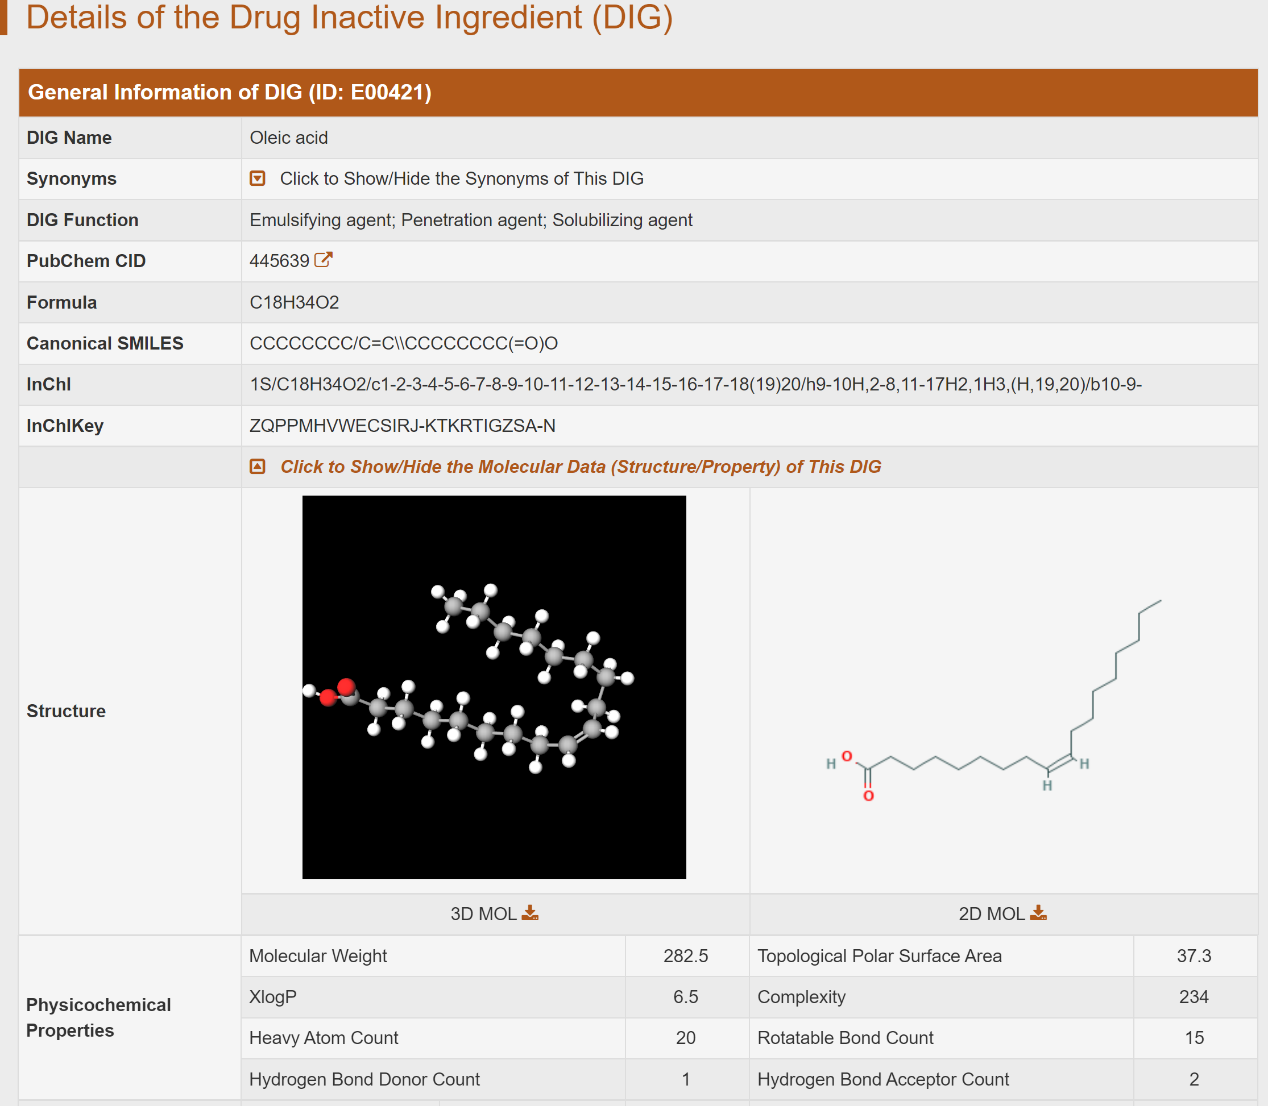Show the Synonyms of This DIG text
The height and width of the screenshot is (1106, 1268).
(x=461, y=179)
